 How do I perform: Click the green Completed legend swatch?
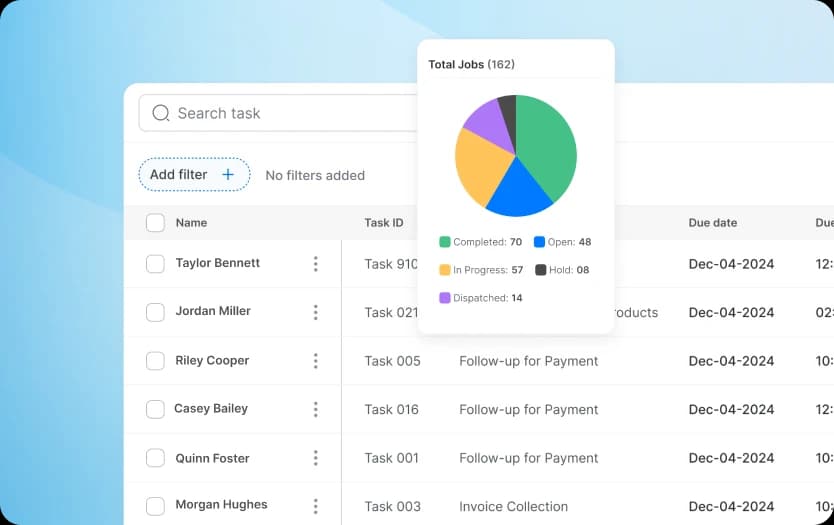[445, 242]
